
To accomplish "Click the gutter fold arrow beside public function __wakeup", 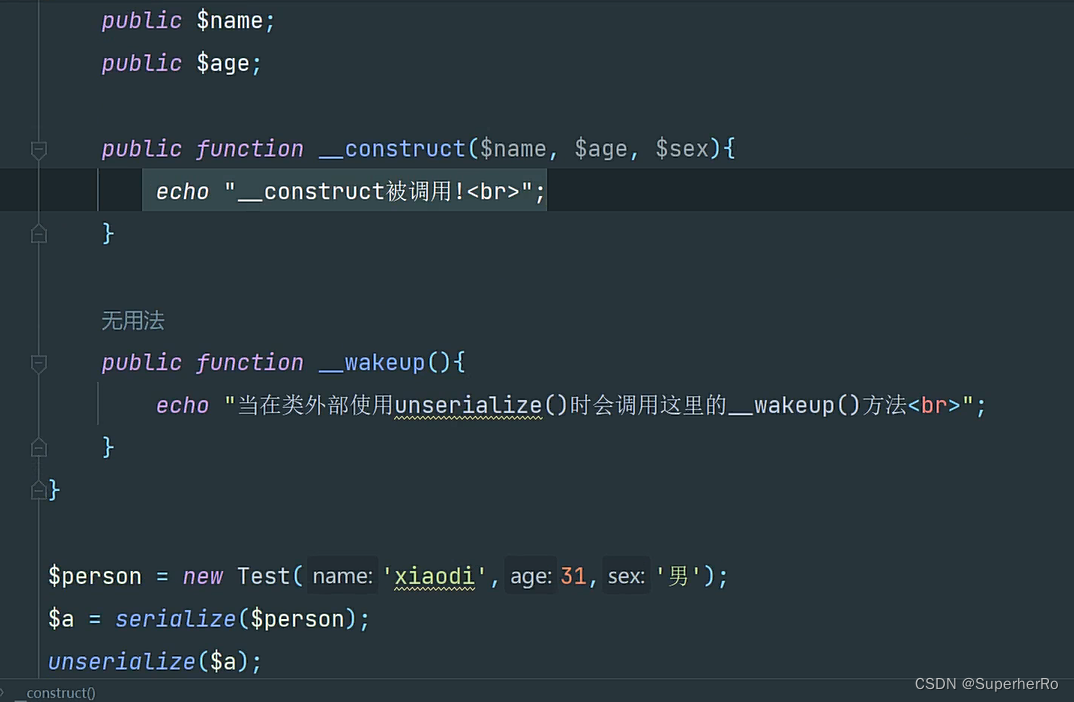I will pos(38,362).
